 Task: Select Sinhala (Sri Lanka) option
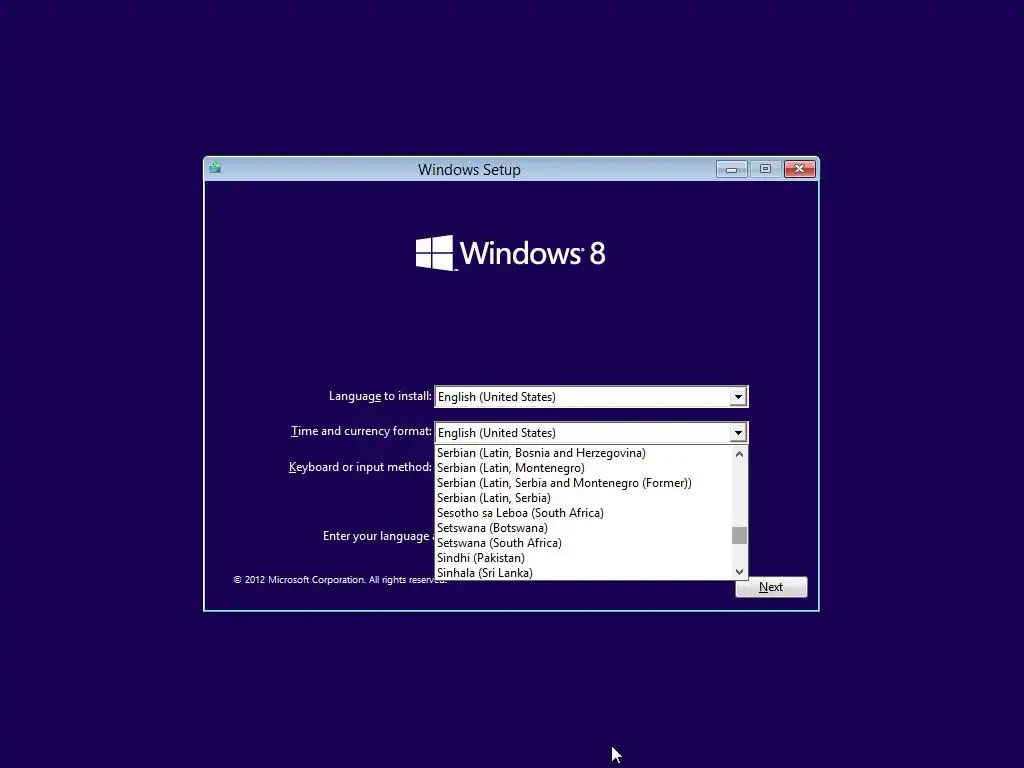pyautogui.click(x=584, y=573)
